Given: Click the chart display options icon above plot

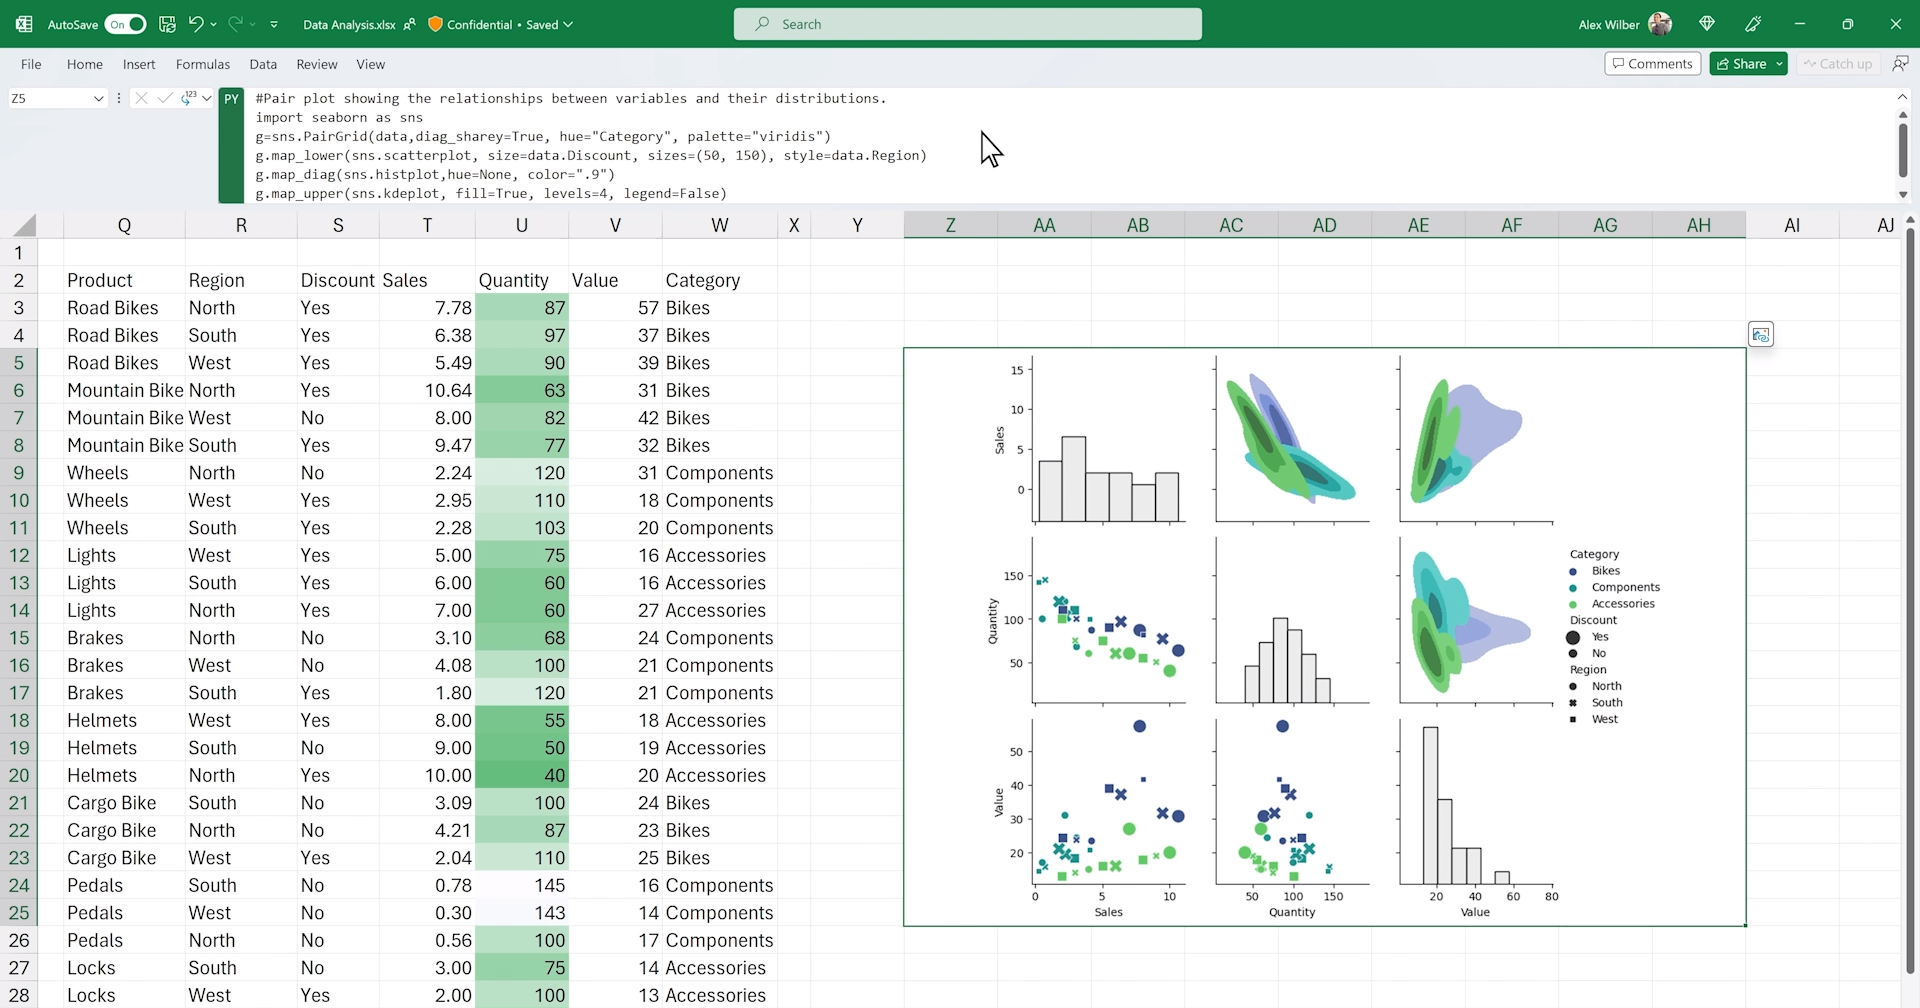Looking at the screenshot, I should tap(1761, 335).
